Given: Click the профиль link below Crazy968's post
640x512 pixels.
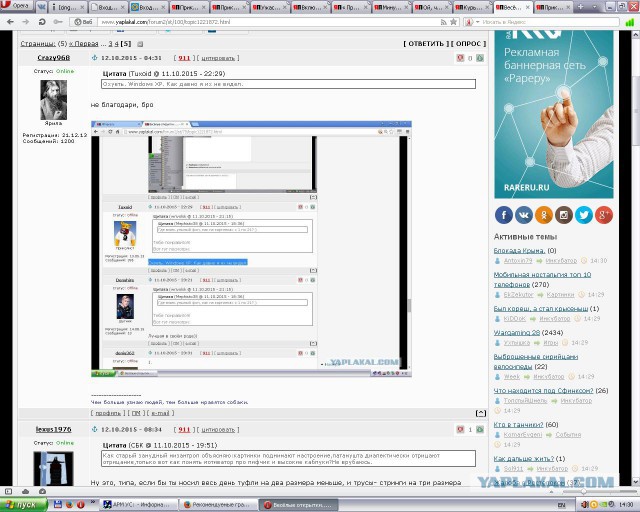Looking at the screenshot, I should (108, 413).
